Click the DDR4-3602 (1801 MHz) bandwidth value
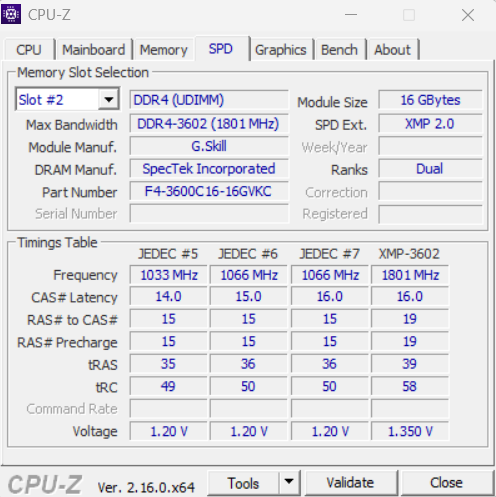This screenshot has height=497, width=496. click(x=209, y=124)
